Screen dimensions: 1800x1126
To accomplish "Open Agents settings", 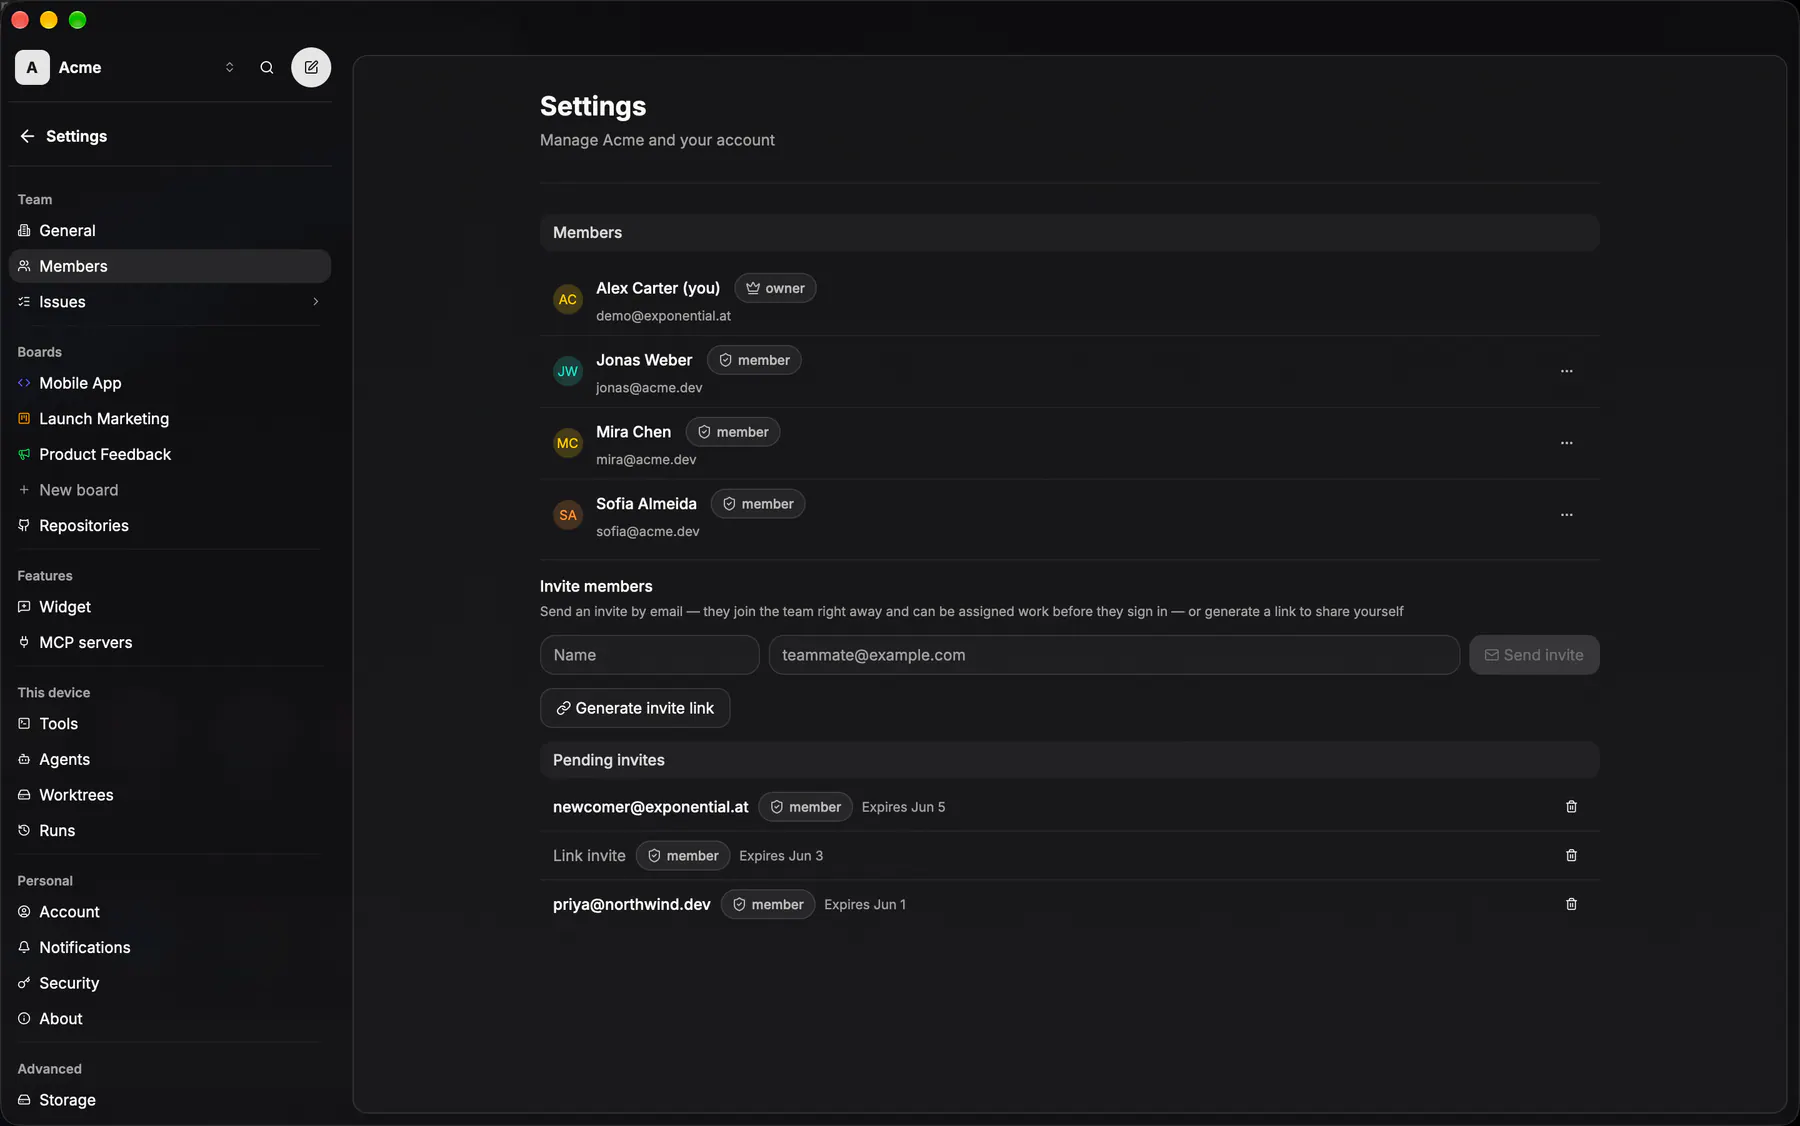I will pos(170,760).
